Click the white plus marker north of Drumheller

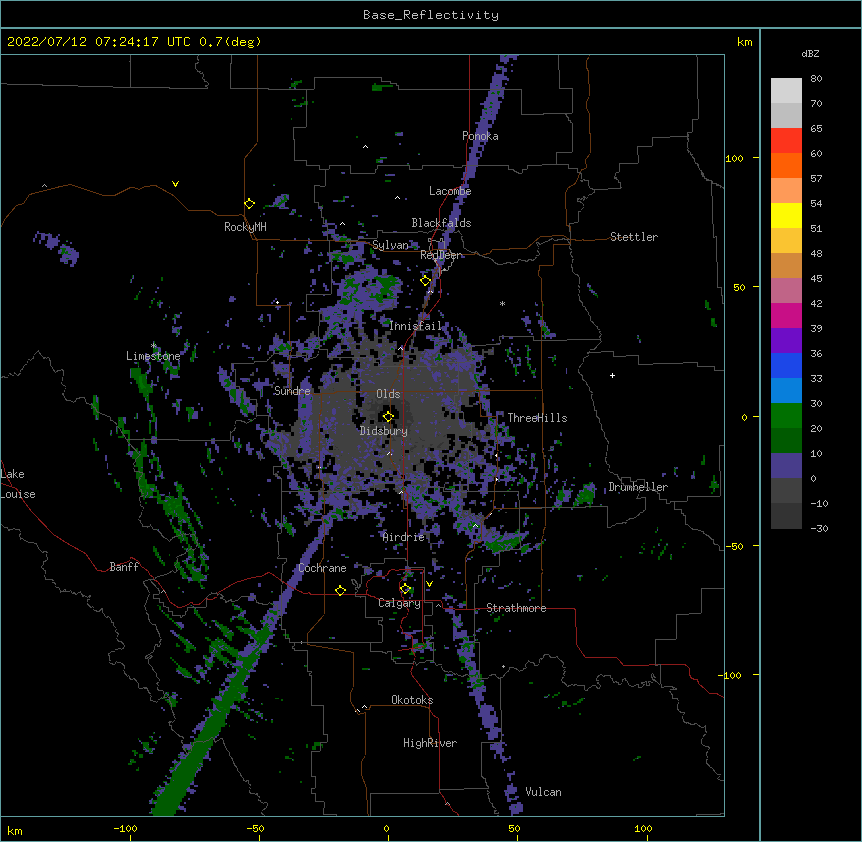[x=612, y=375]
